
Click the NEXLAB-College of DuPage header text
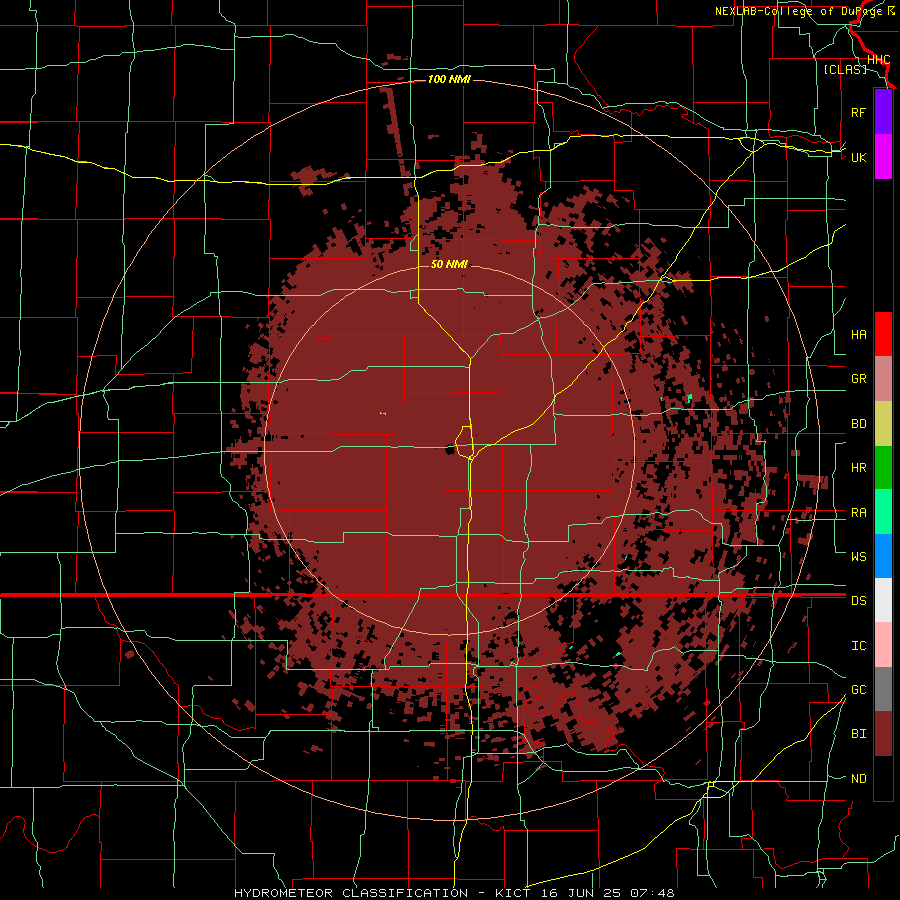coord(799,11)
